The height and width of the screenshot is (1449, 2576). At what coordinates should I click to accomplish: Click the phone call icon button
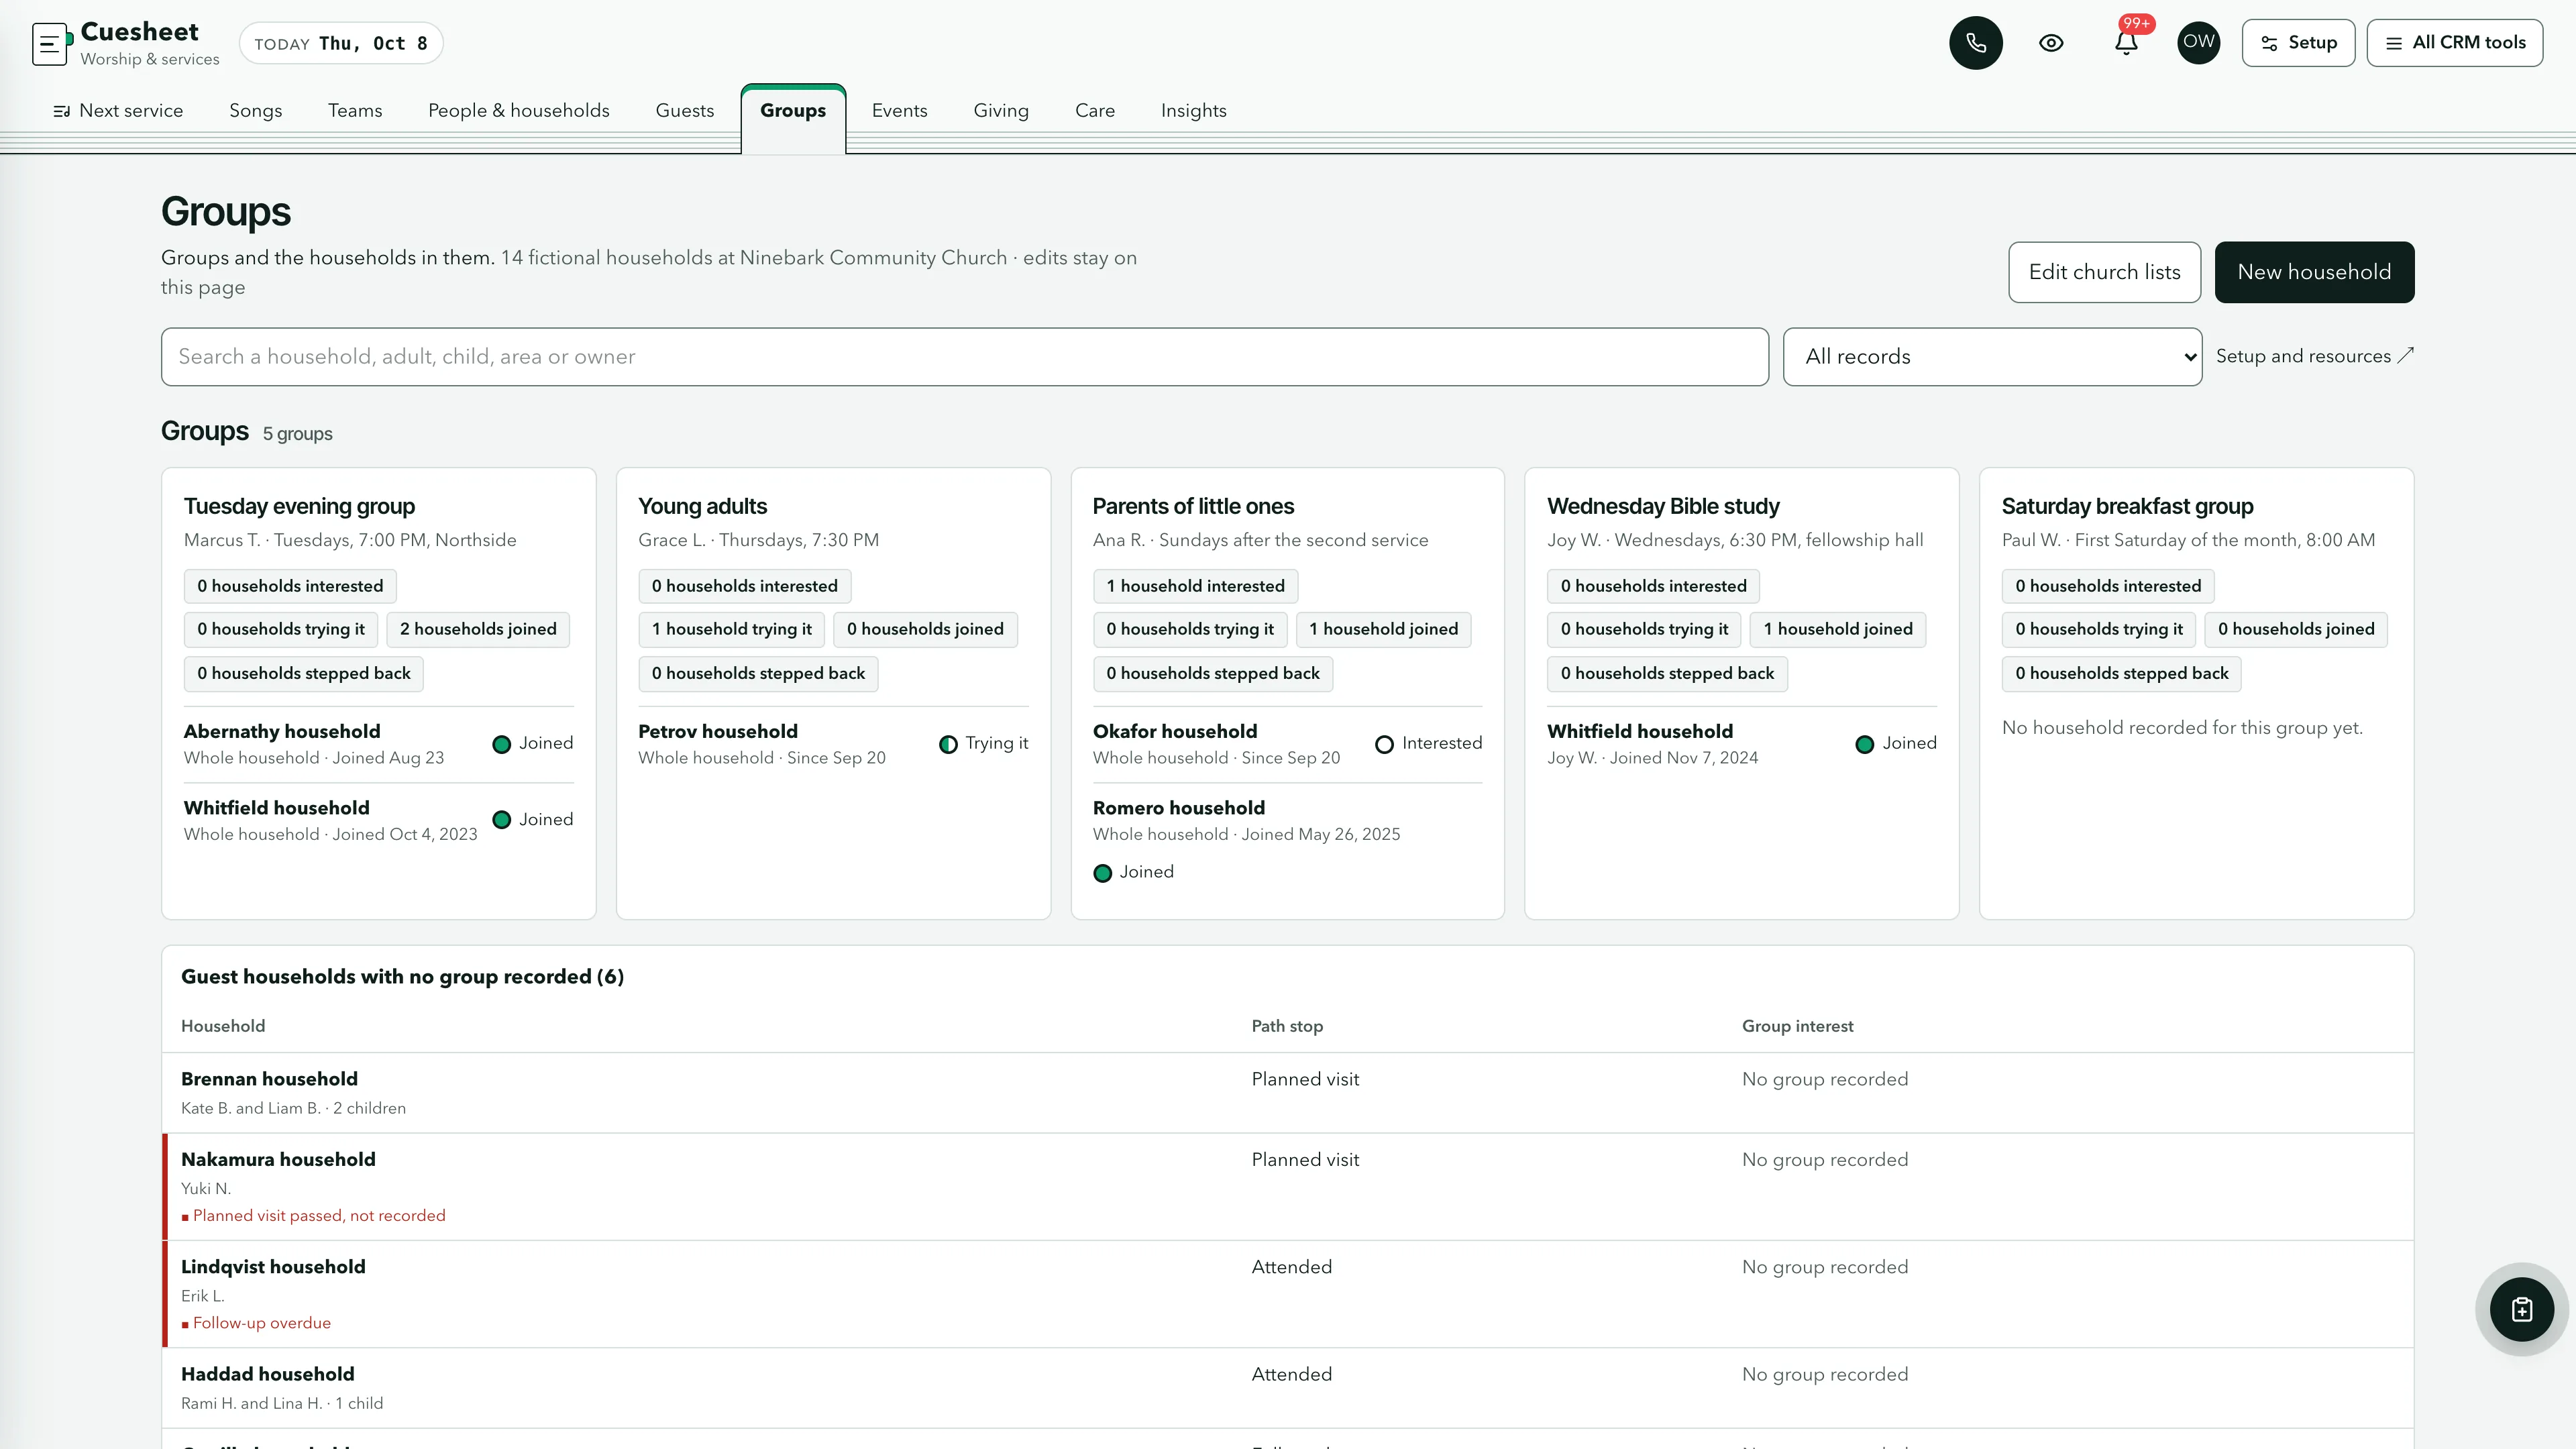1975,43
